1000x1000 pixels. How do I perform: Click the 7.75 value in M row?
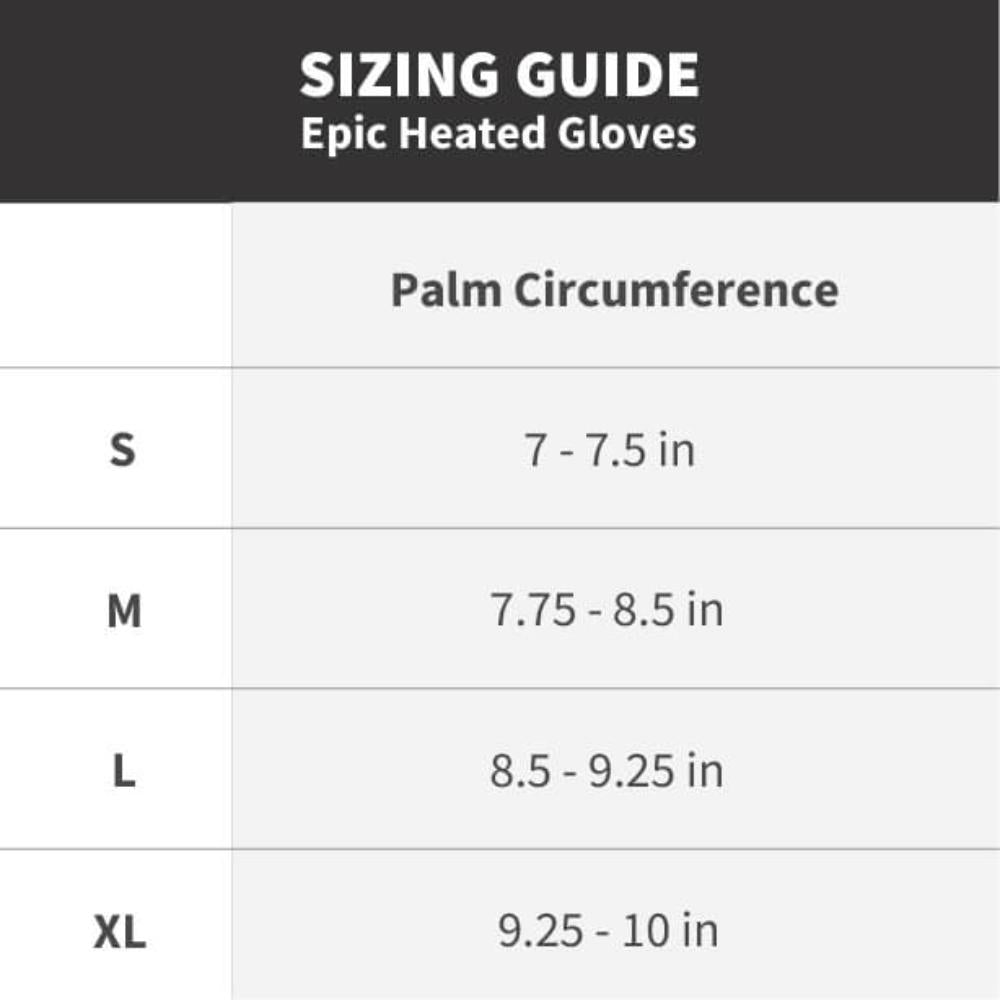pyautogui.click(x=533, y=610)
